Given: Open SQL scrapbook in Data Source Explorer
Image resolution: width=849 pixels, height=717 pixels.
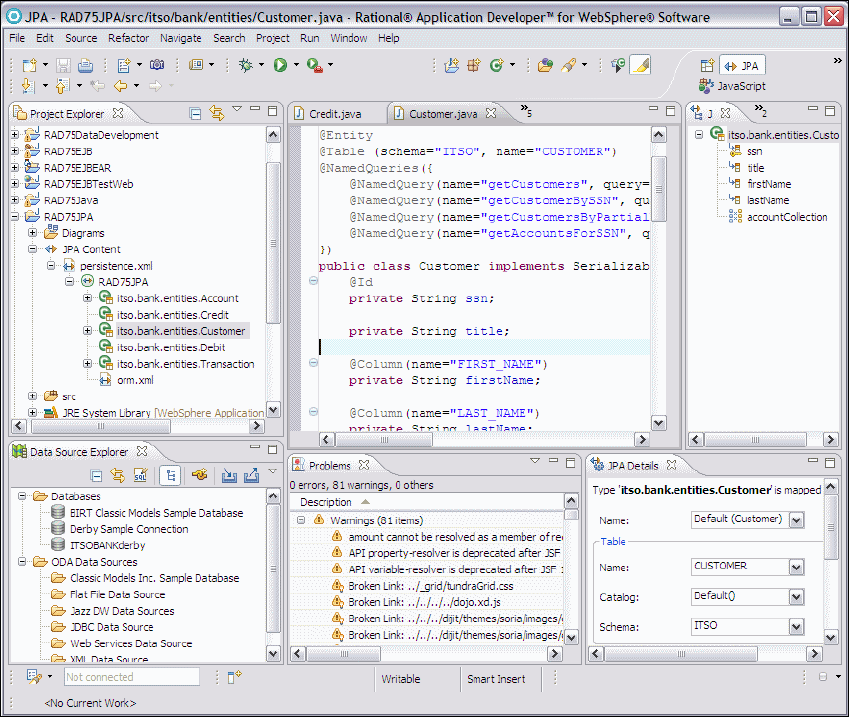Looking at the screenshot, I should click(x=141, y=475).
